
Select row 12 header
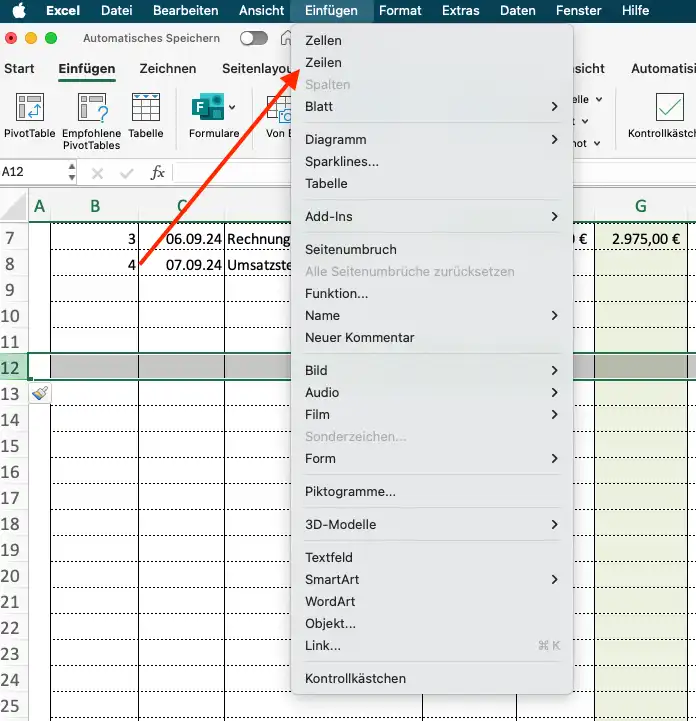[x=13, y=367]
